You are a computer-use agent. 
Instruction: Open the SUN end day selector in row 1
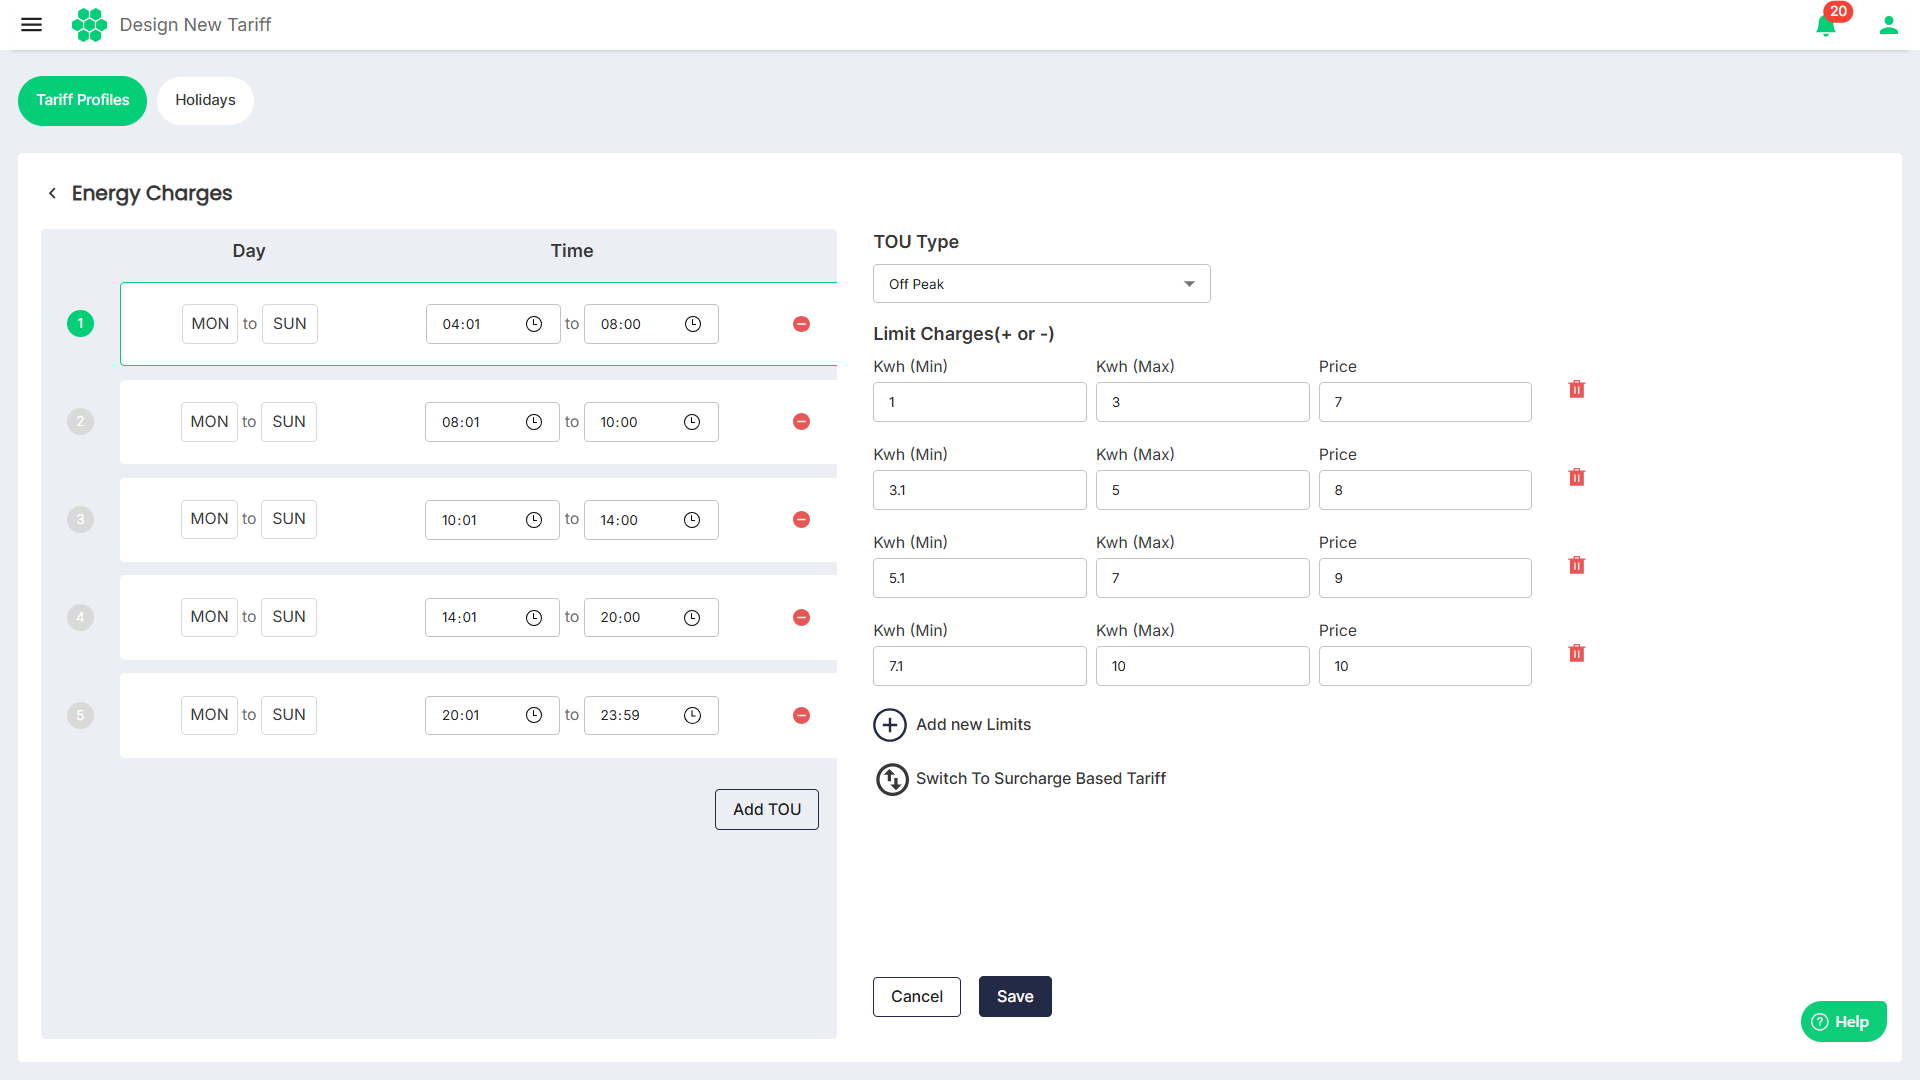tap(290, 324)
